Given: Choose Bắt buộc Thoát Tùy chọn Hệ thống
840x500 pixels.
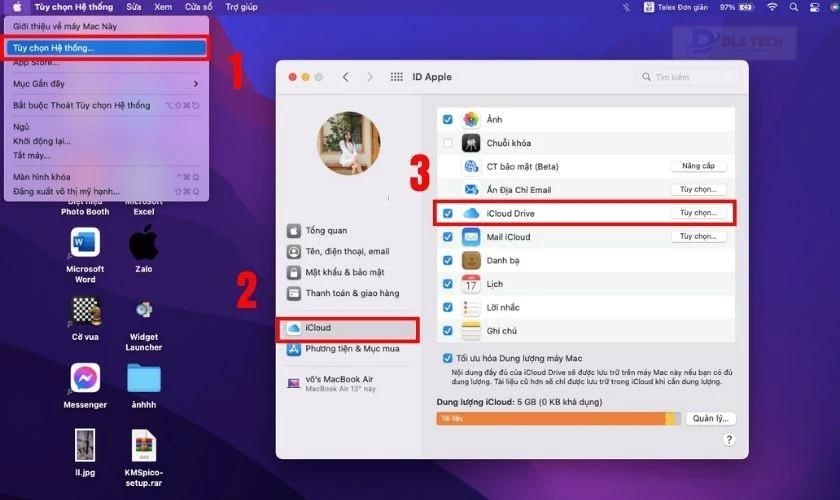Looking at the screenshot, I should pos(106,105).
